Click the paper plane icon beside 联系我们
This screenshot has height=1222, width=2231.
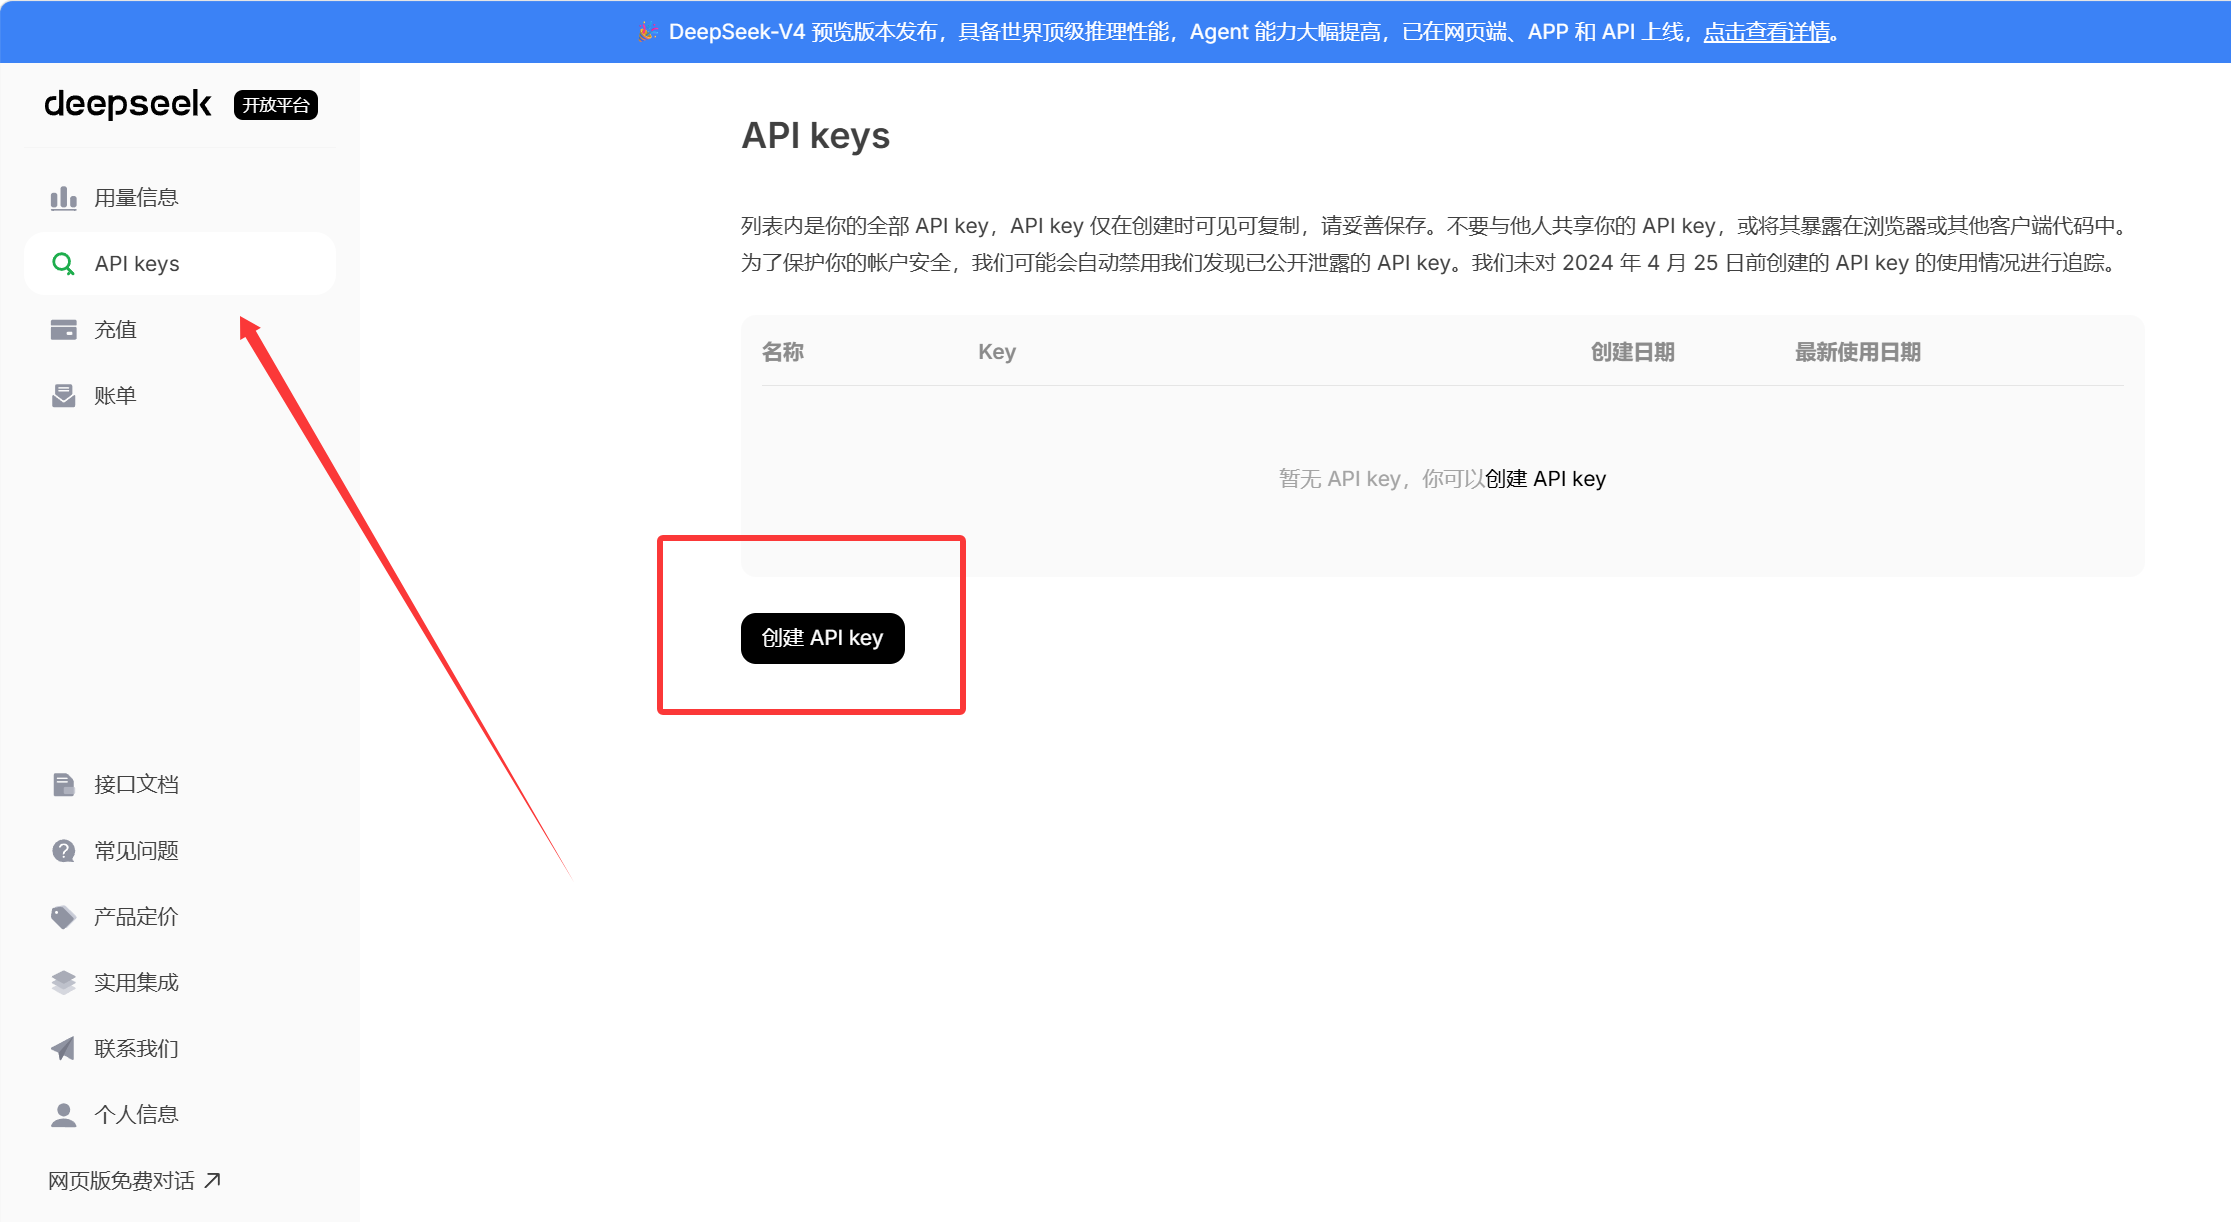[x=63, y=1049]
